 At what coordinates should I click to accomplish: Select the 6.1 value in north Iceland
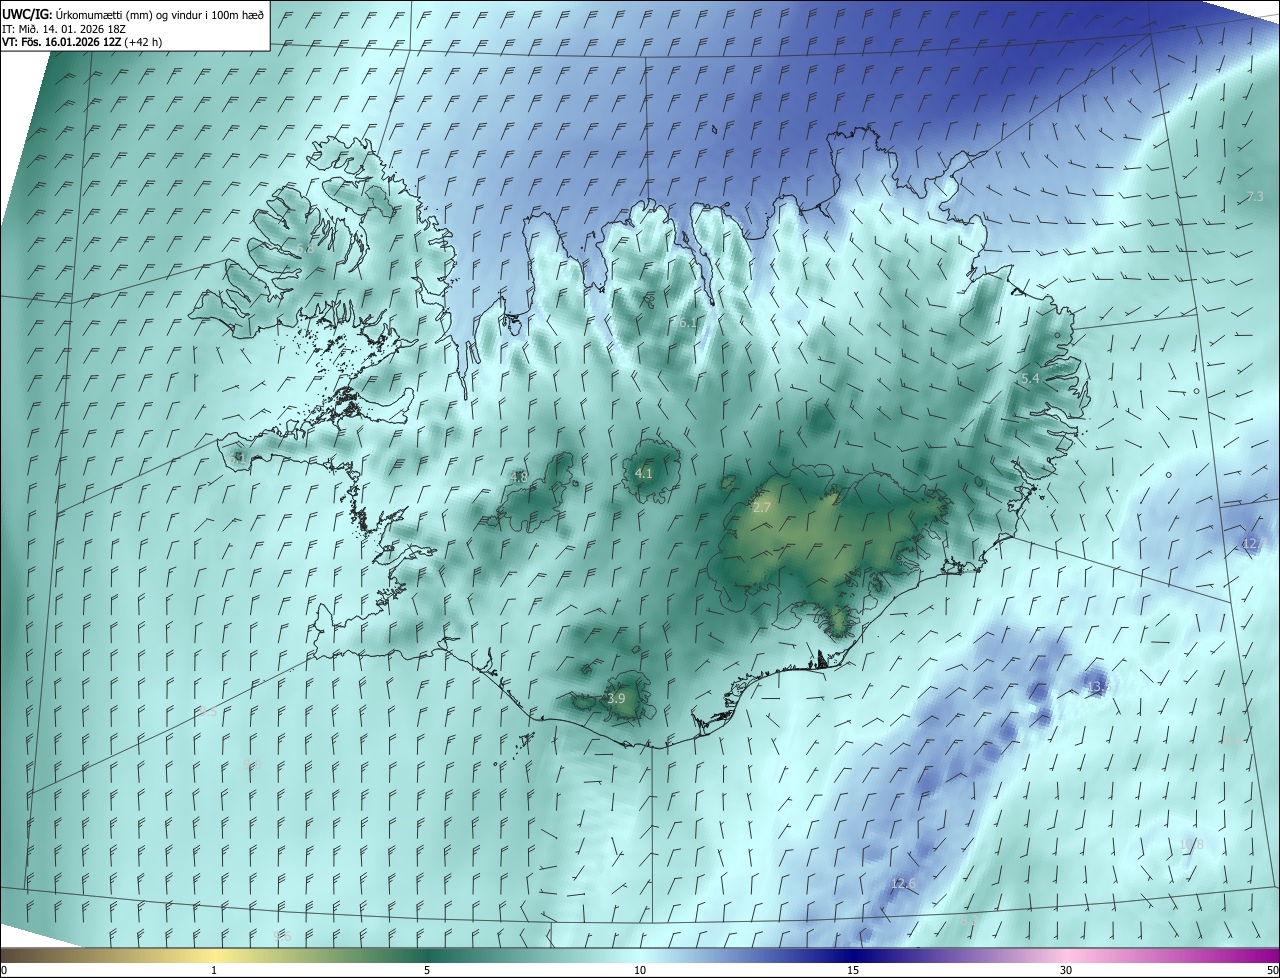coord(688,323)
